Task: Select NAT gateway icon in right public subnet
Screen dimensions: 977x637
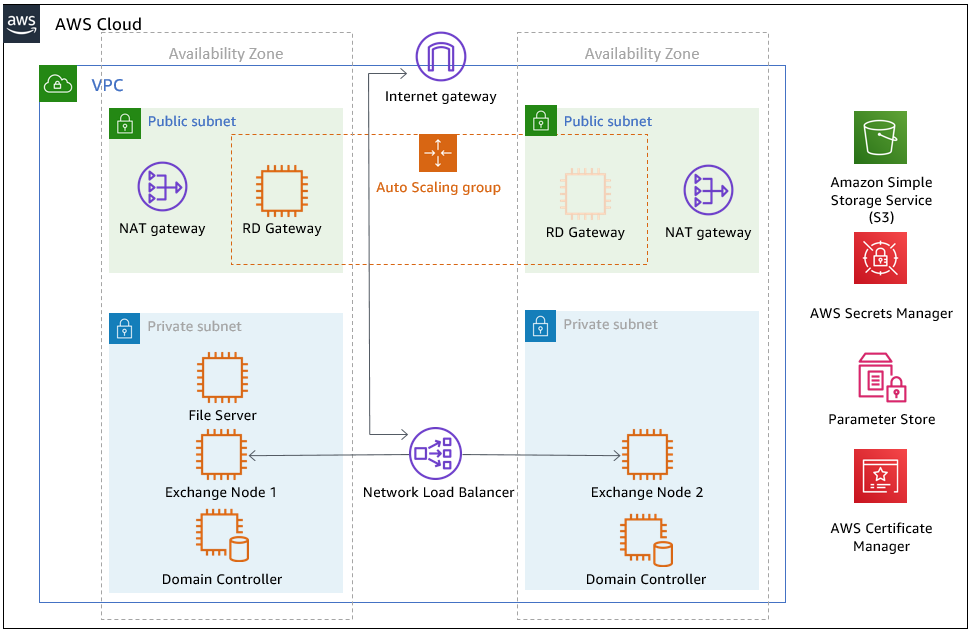Action: pyautogui.click(x=708, y=190)
